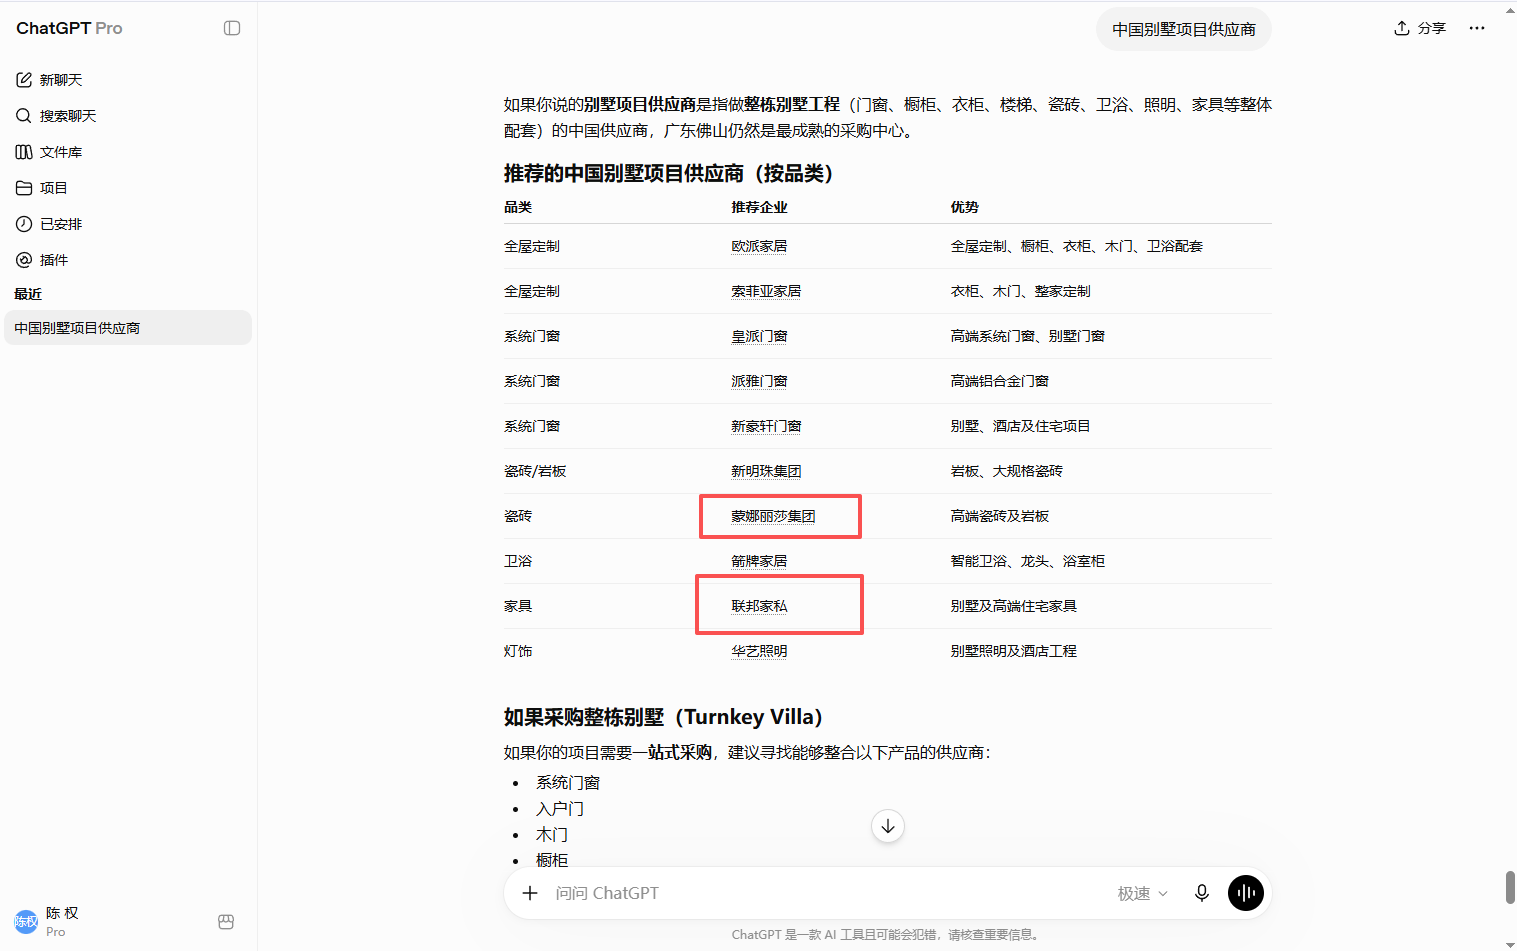This screenshot has height=951, width=1517.
Task: Click the plugins icon
Action: point(24,260)
